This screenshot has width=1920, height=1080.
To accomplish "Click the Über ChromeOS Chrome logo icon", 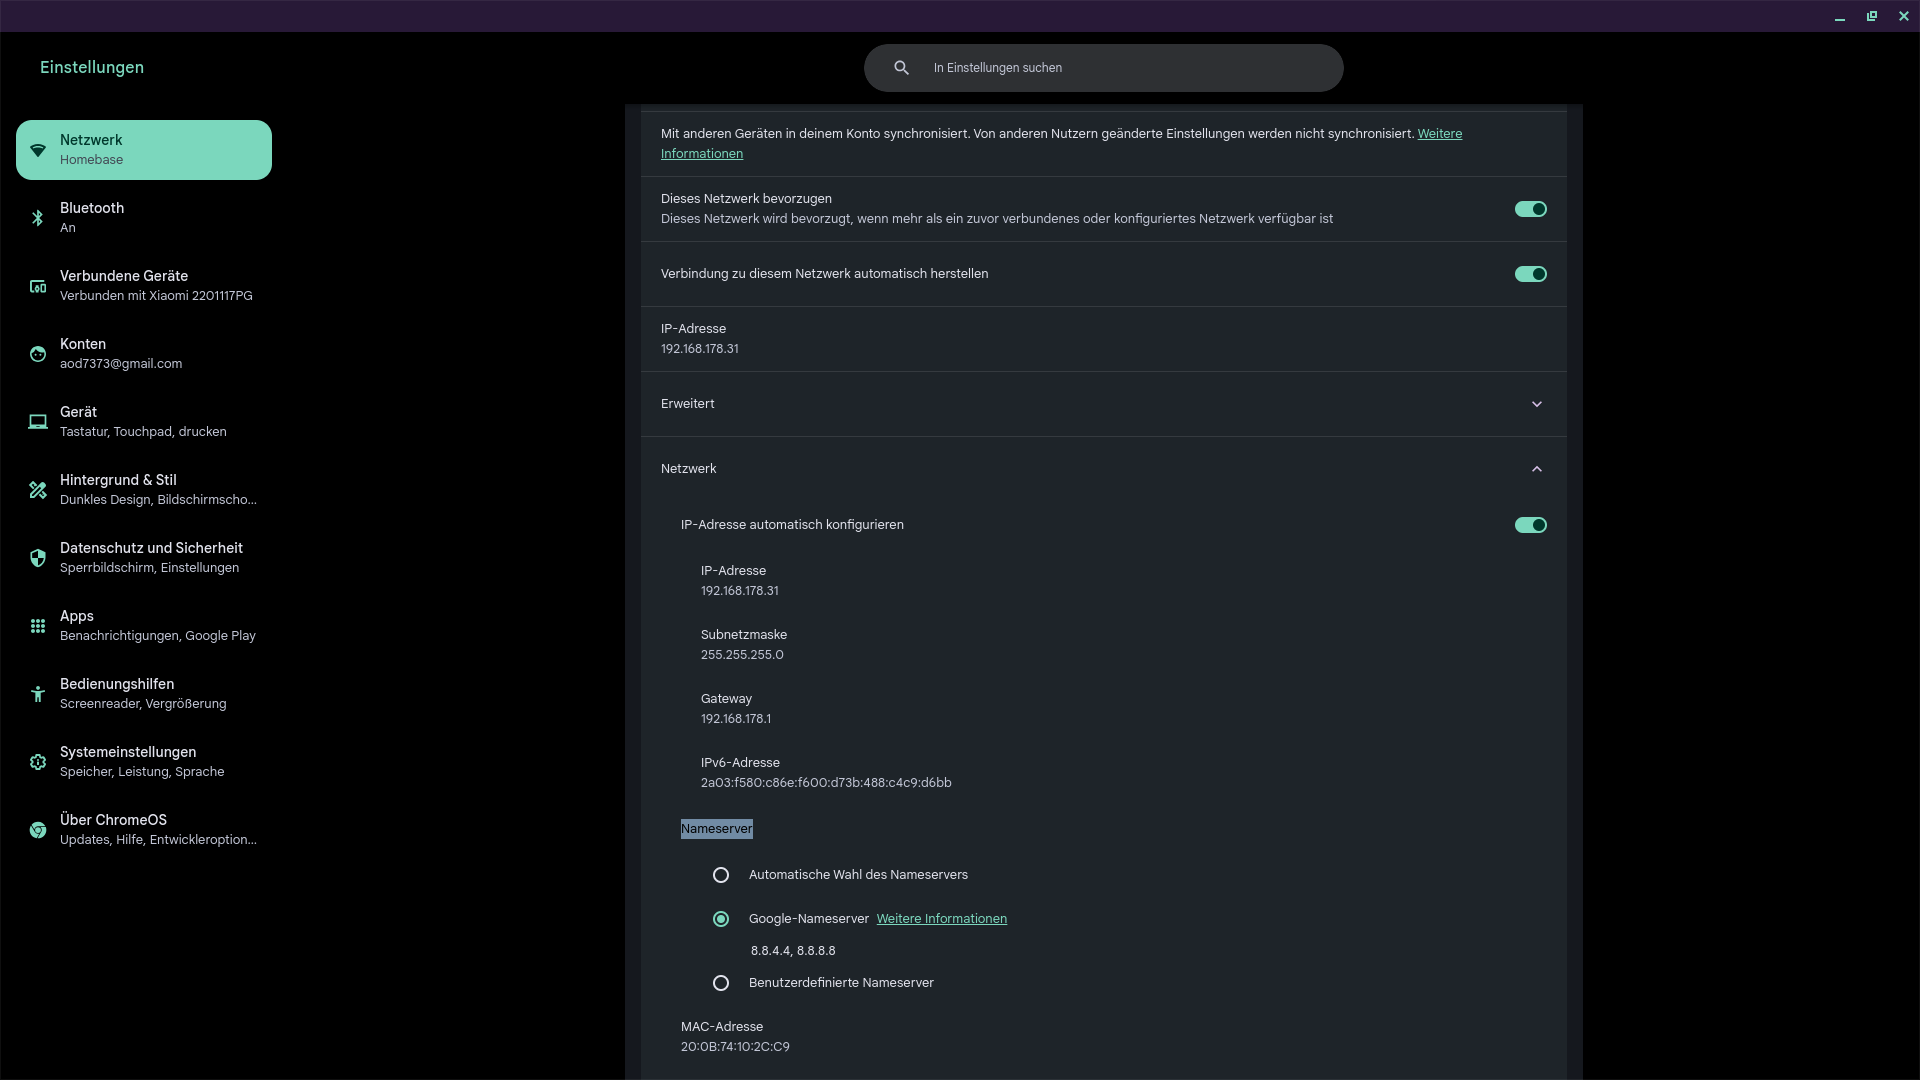I will click(38, 830).
